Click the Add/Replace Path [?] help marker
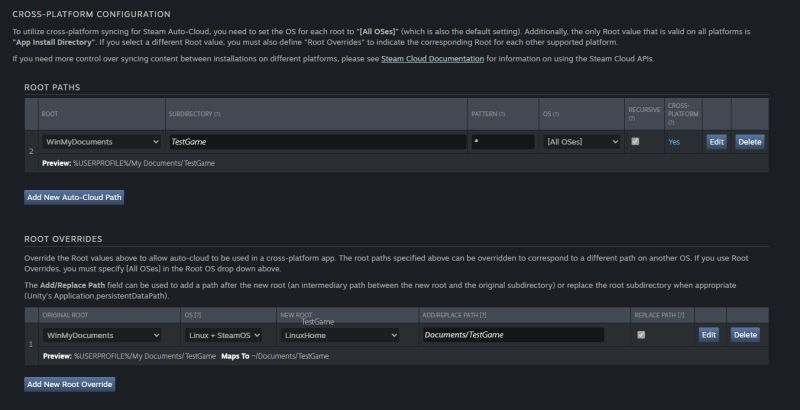Image resolution: width=800 pixels, height=410 pixels. 483,315
